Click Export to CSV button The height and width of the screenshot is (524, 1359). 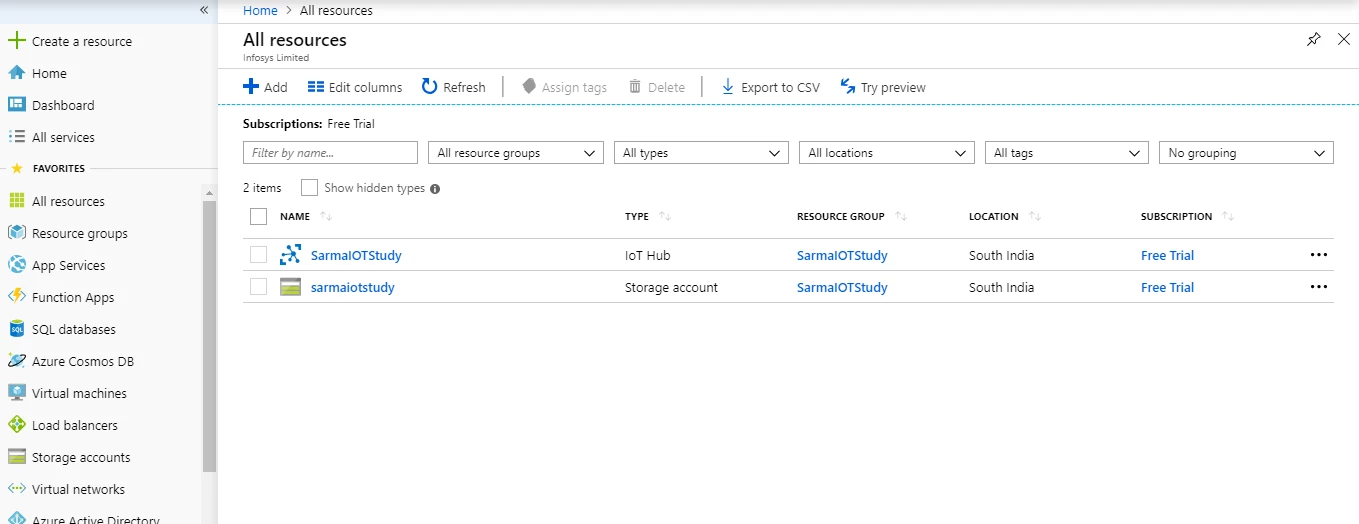pyautogui.click(x=770, y=87)
